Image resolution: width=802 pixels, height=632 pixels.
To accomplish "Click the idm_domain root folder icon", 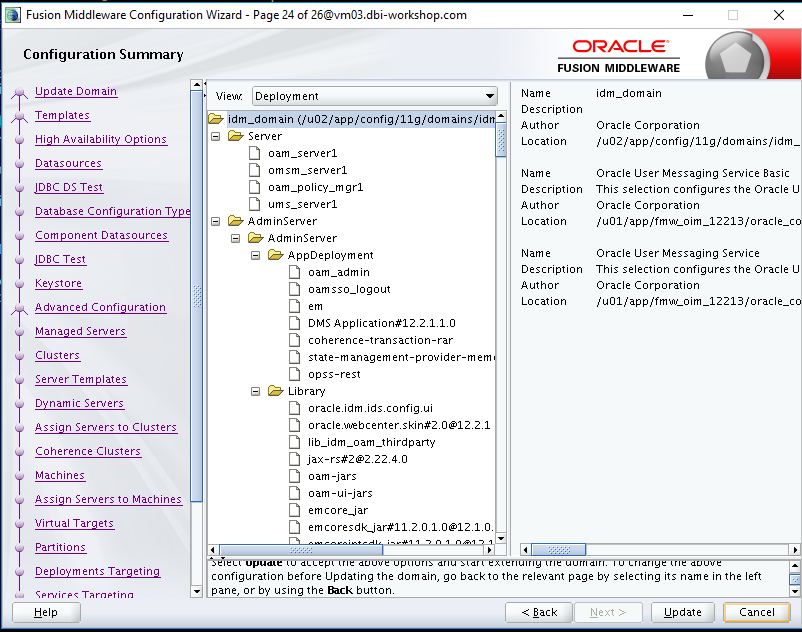I will [x=216, y=119].
